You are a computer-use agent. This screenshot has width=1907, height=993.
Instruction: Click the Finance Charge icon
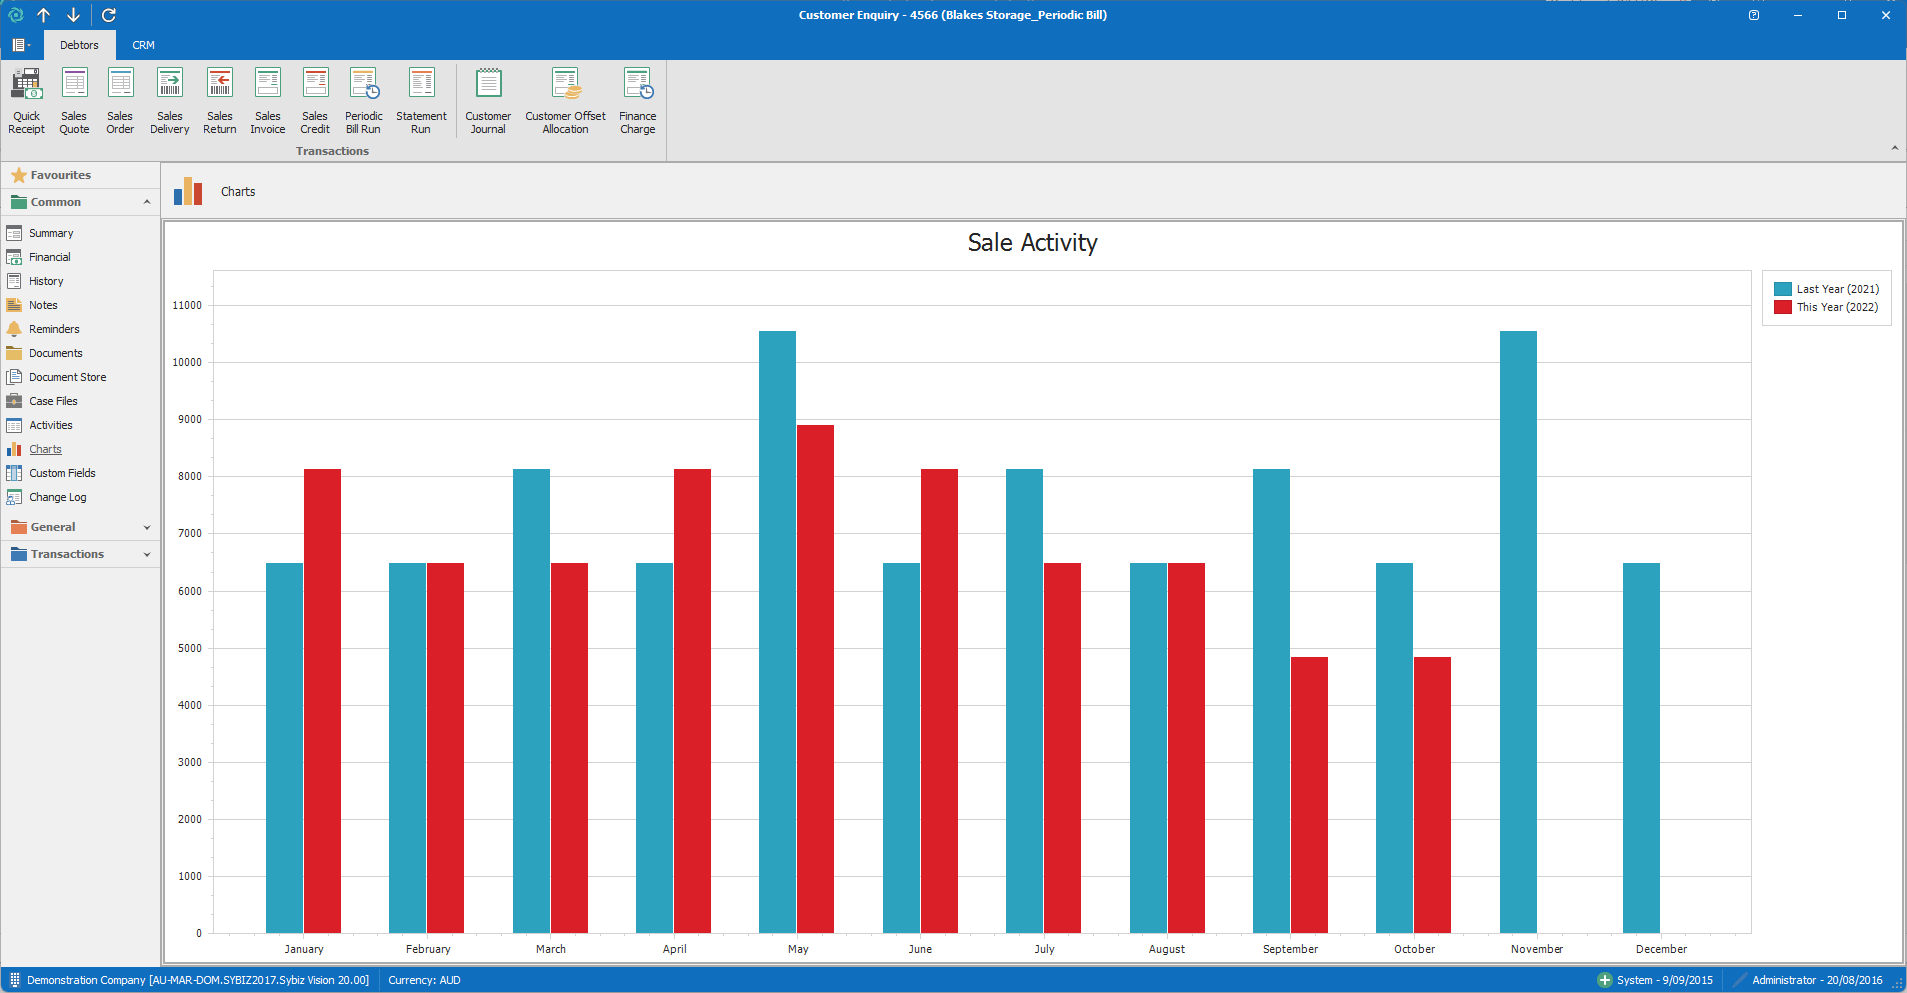click(x=637, y=100)
